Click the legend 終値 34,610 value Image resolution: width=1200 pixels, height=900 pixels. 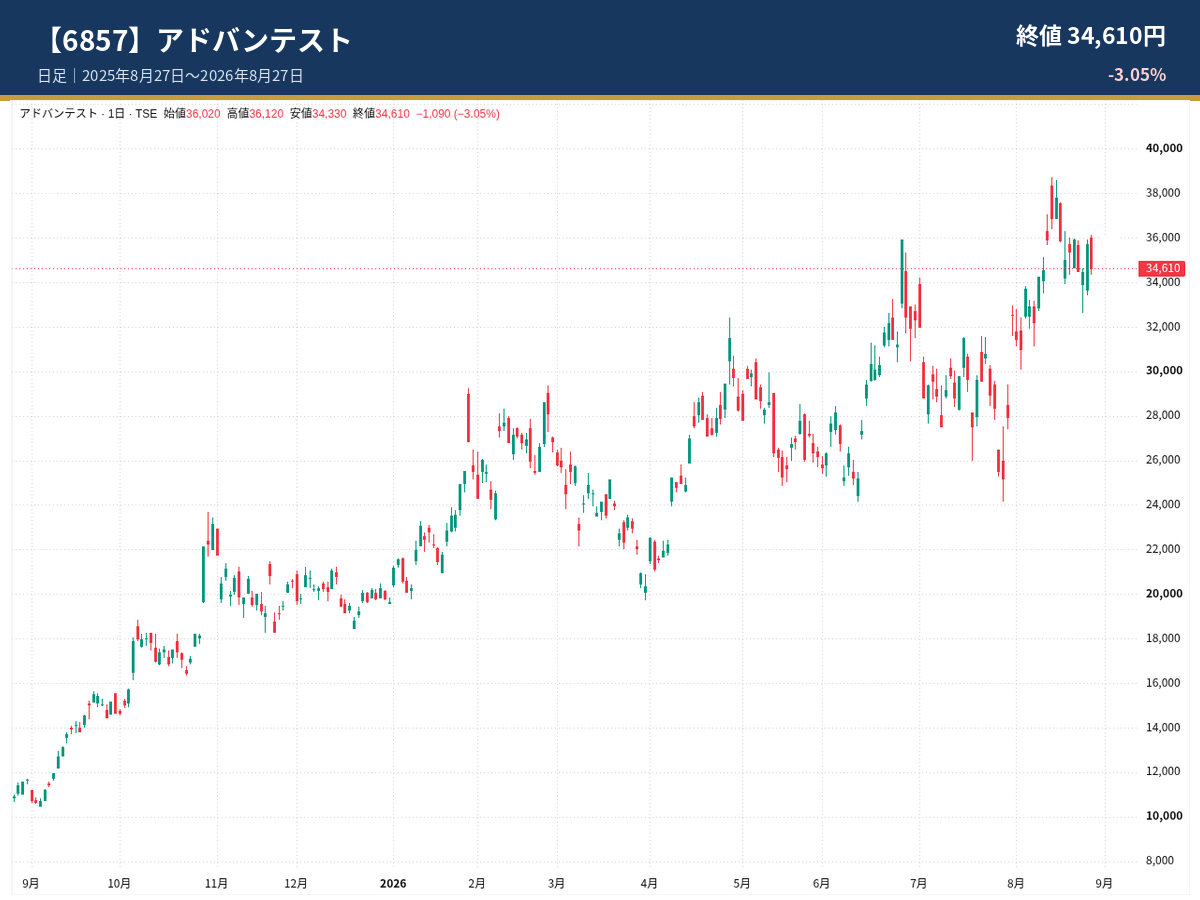(x=381, y=114)
